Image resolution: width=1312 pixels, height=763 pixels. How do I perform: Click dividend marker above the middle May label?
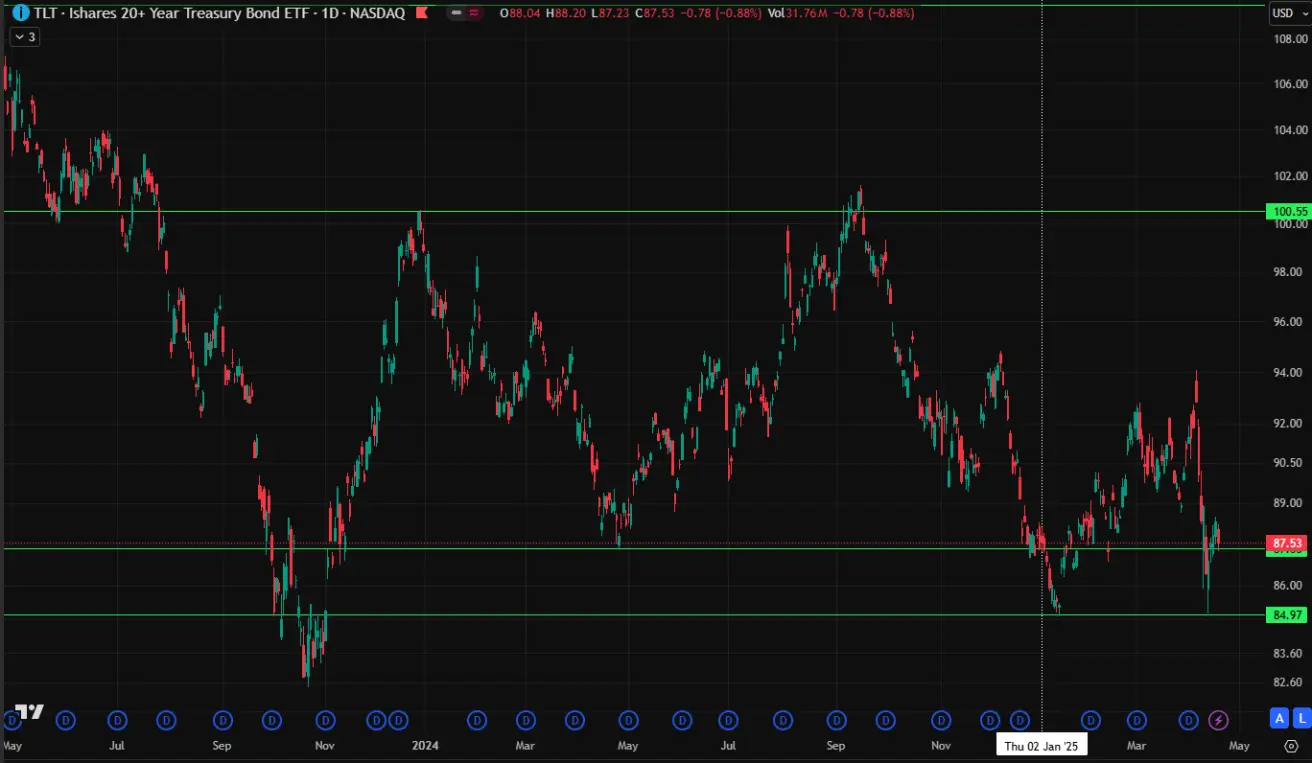click(628, 719)
